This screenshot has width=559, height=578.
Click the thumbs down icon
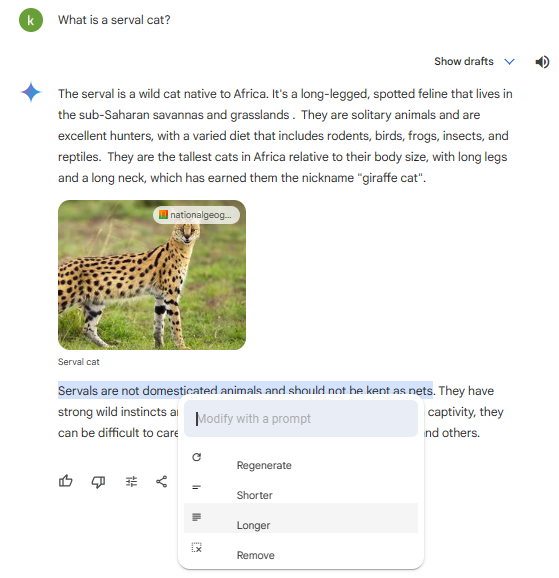98,481
